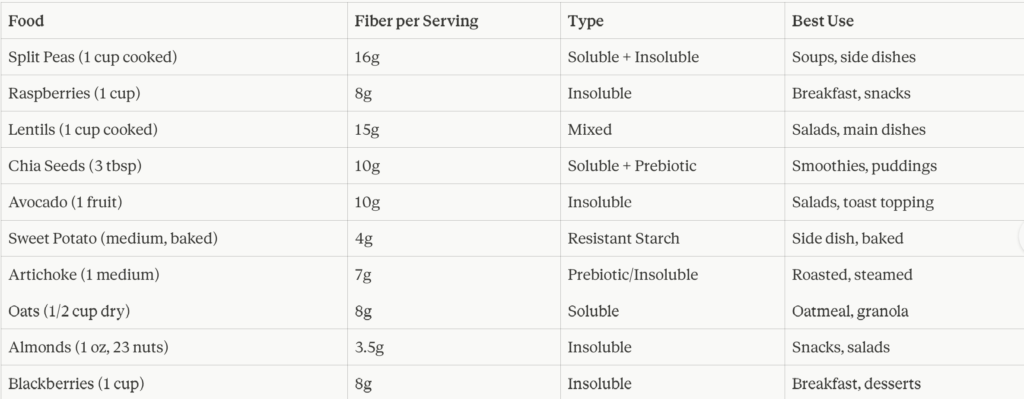This screenshot has height=399, width=1024.
Task: Select the Artichoke (1 medium) cell
Action: point(174,274)
